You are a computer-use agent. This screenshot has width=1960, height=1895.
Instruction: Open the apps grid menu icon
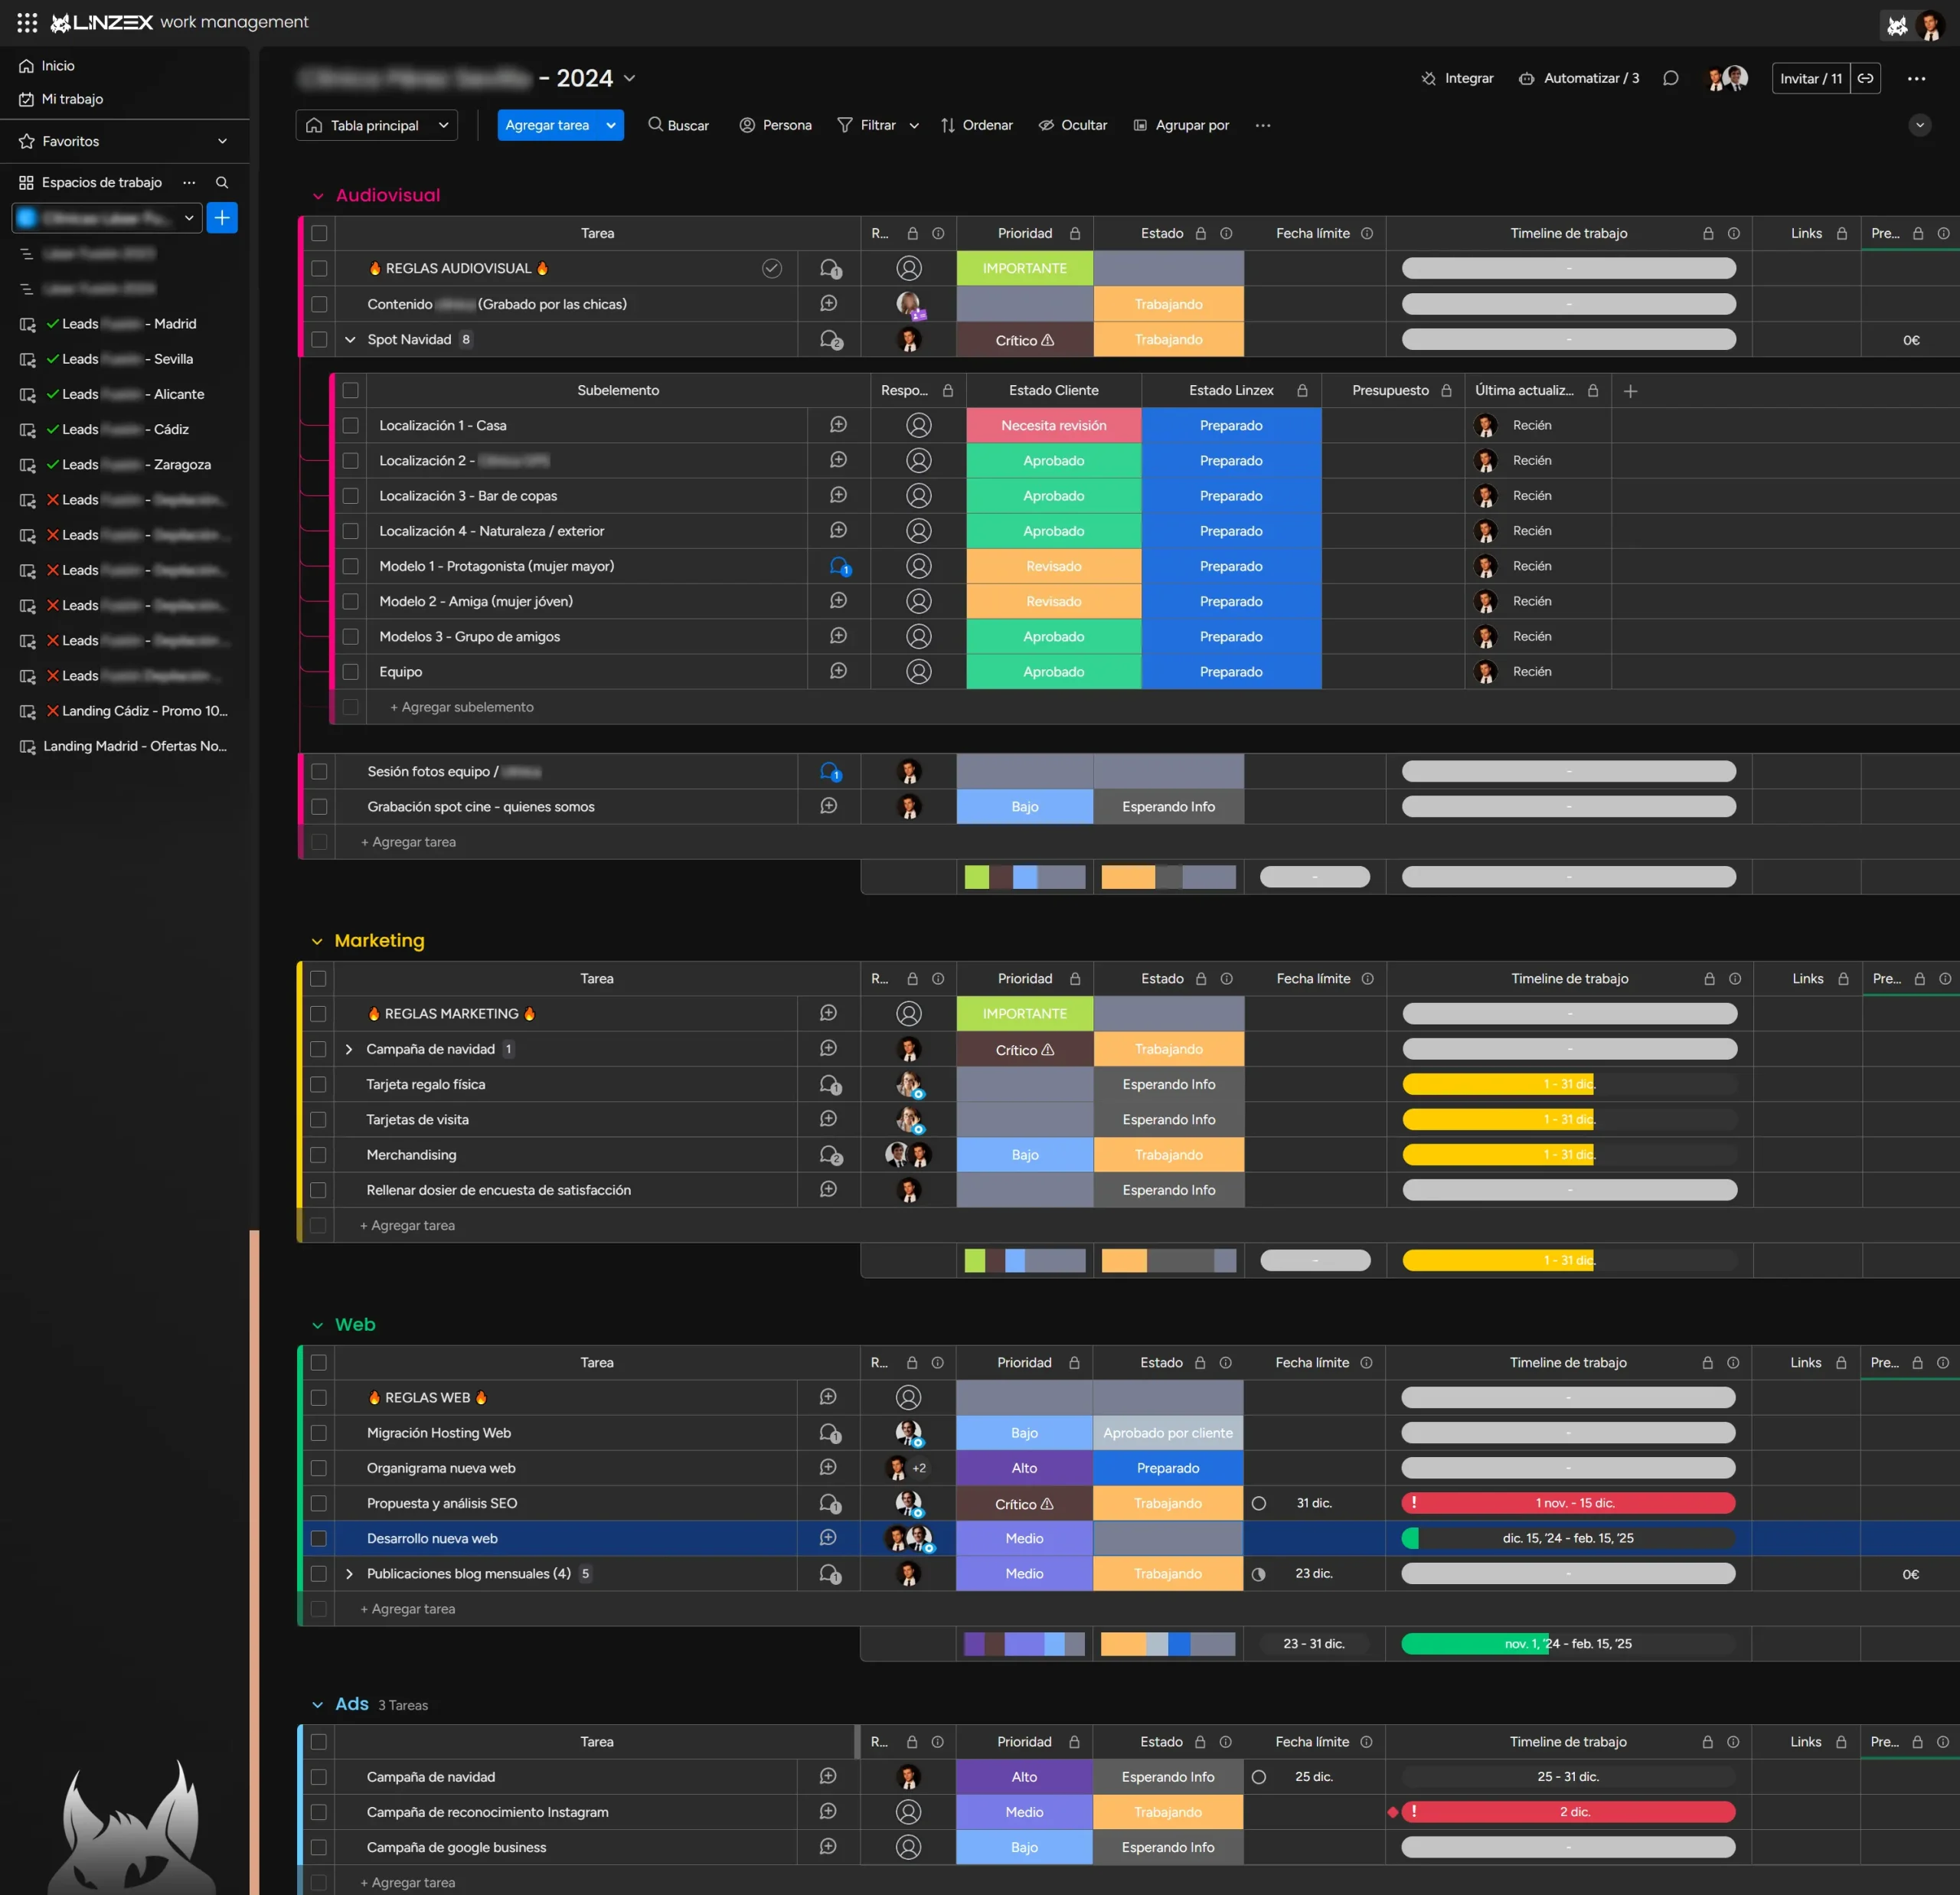tap(27, 22)
